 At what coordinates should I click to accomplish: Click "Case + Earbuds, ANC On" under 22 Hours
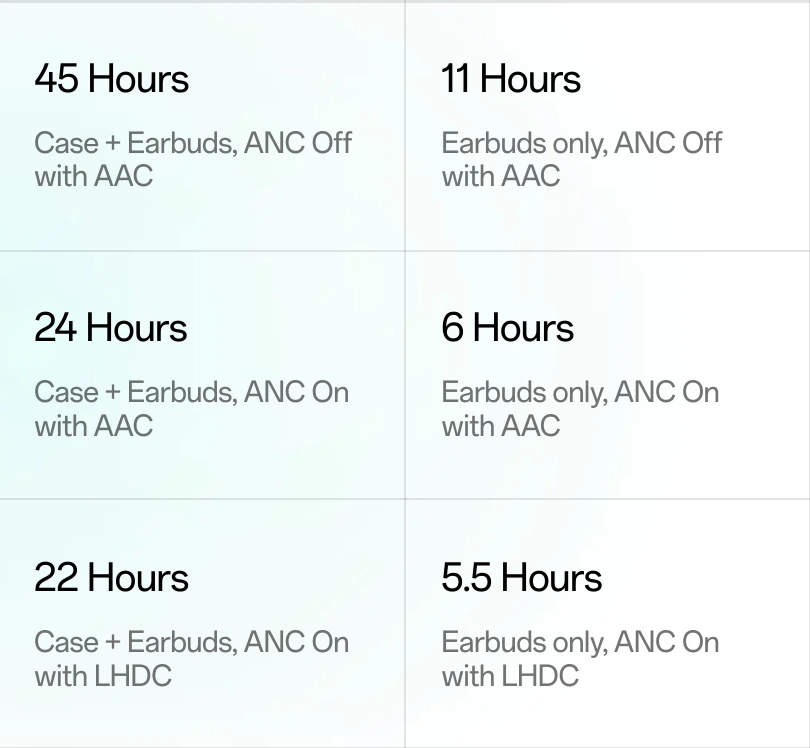191,642
